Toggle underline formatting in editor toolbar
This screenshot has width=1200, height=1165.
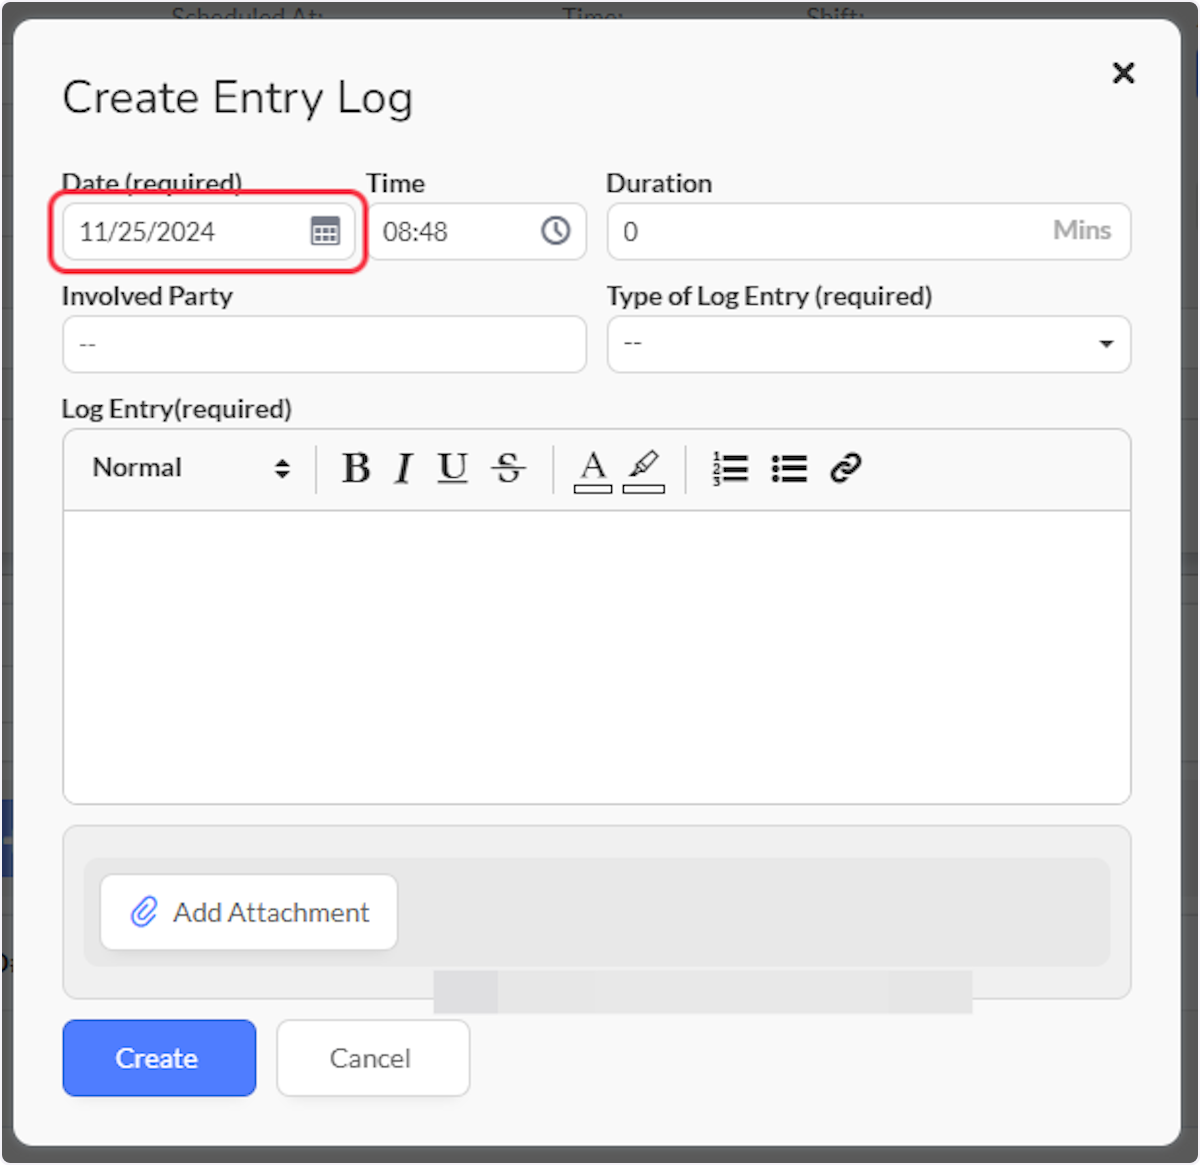click(x=453, y=468)
